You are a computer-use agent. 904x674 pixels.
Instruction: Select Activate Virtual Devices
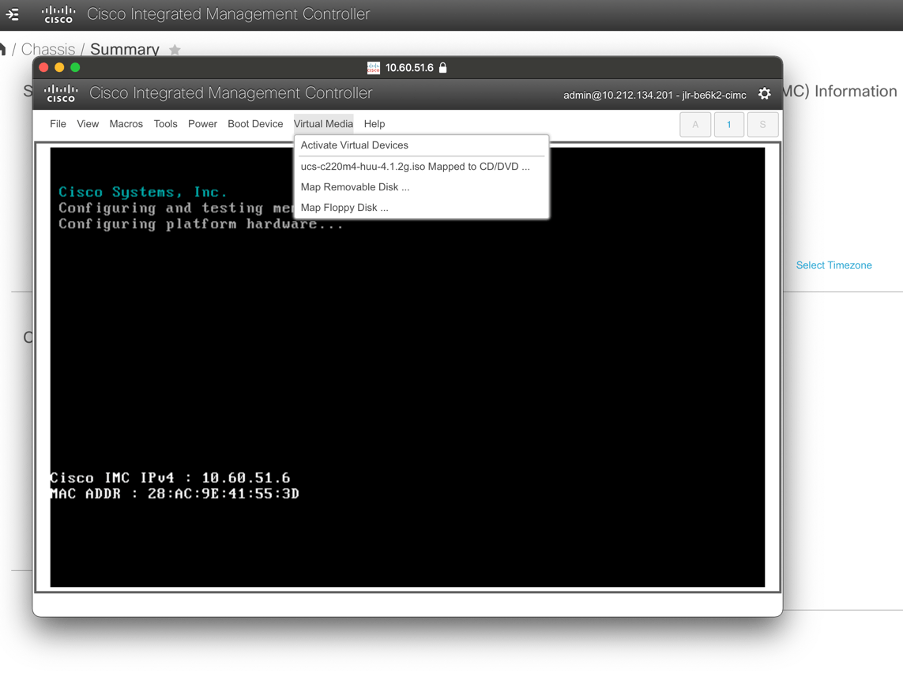tap(354, 145)
